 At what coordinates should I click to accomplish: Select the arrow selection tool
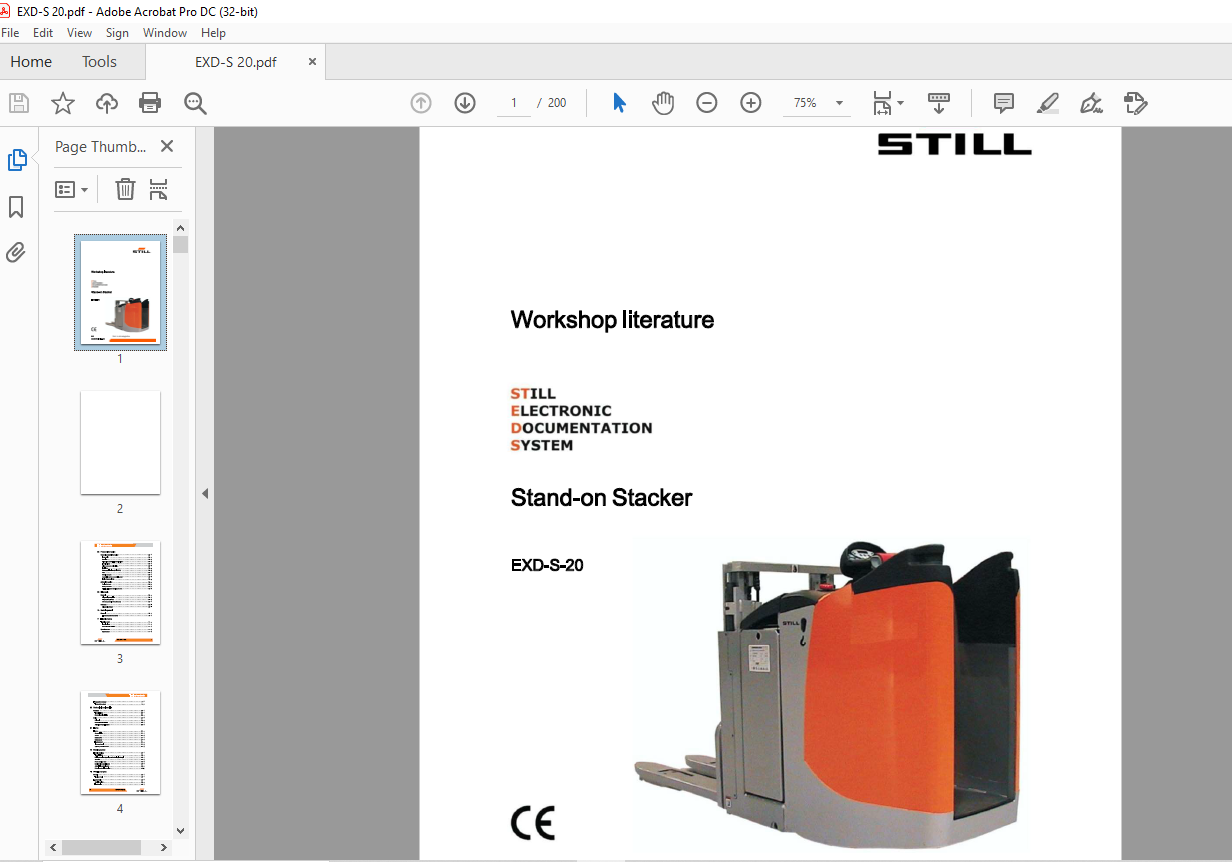tap(619, 103)
